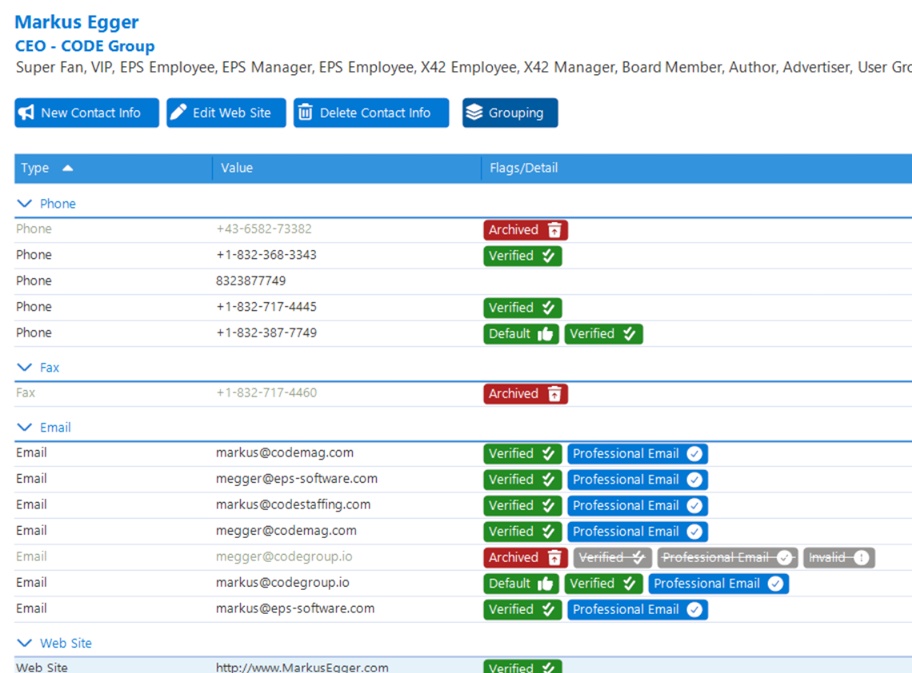Click the megaphone icon on New Contact Info
Screen dimensions: 912x673
pos(26,112)
